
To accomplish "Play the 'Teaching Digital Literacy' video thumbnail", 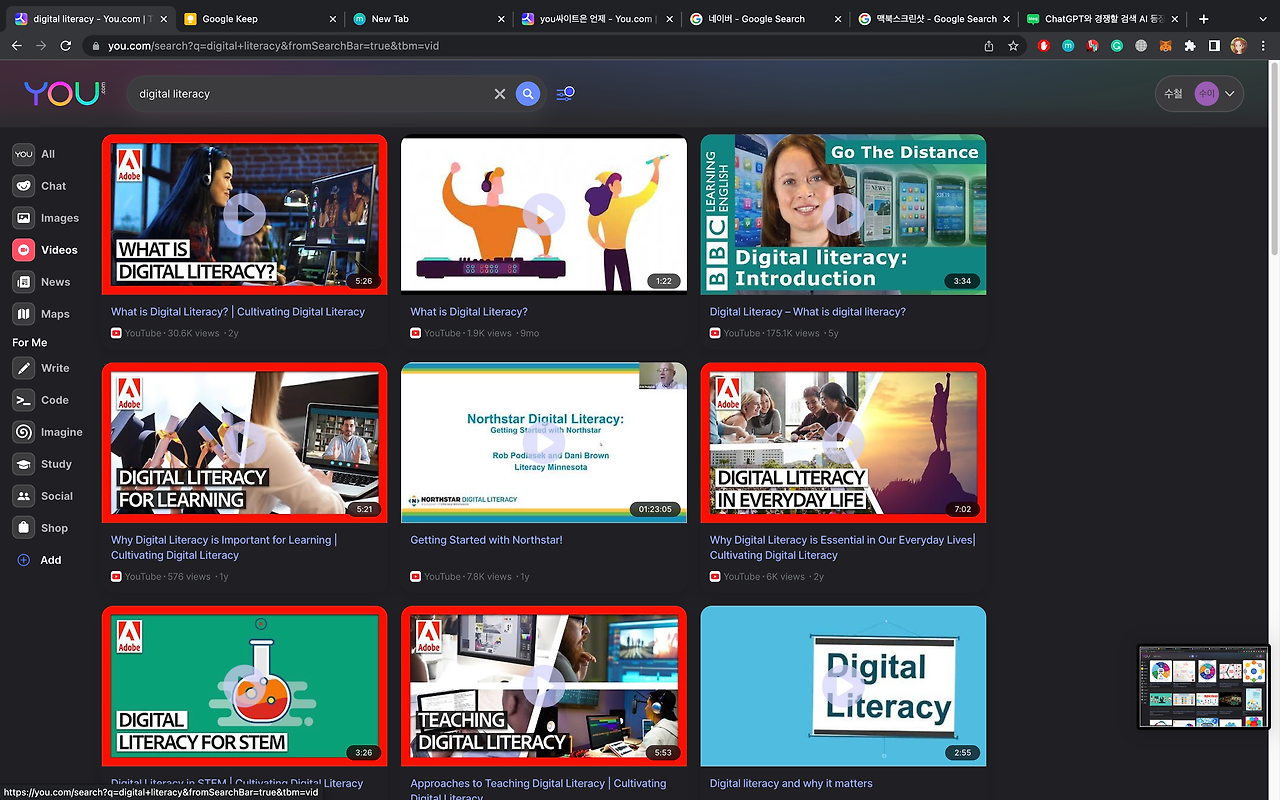I will (x=544, y=686).
